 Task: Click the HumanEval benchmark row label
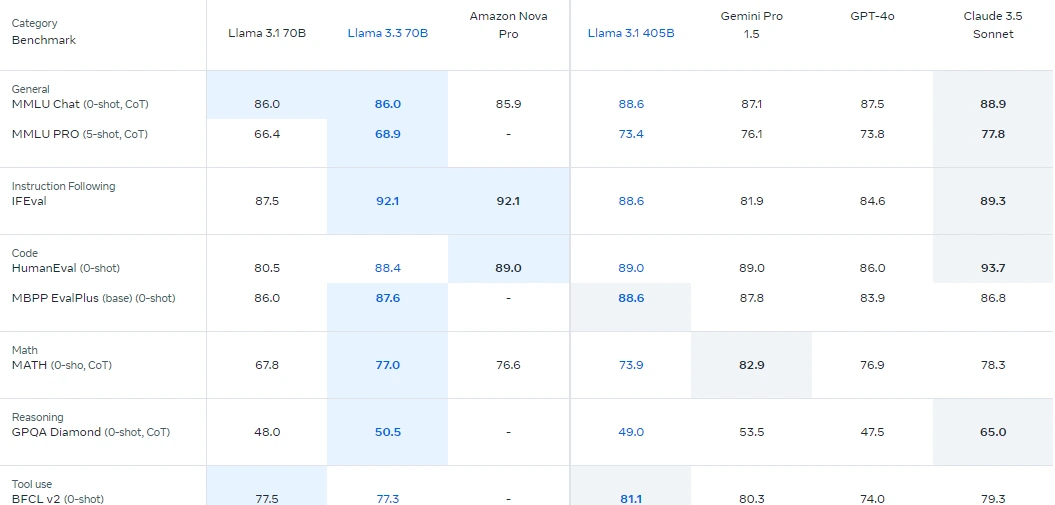coord(65,268)
